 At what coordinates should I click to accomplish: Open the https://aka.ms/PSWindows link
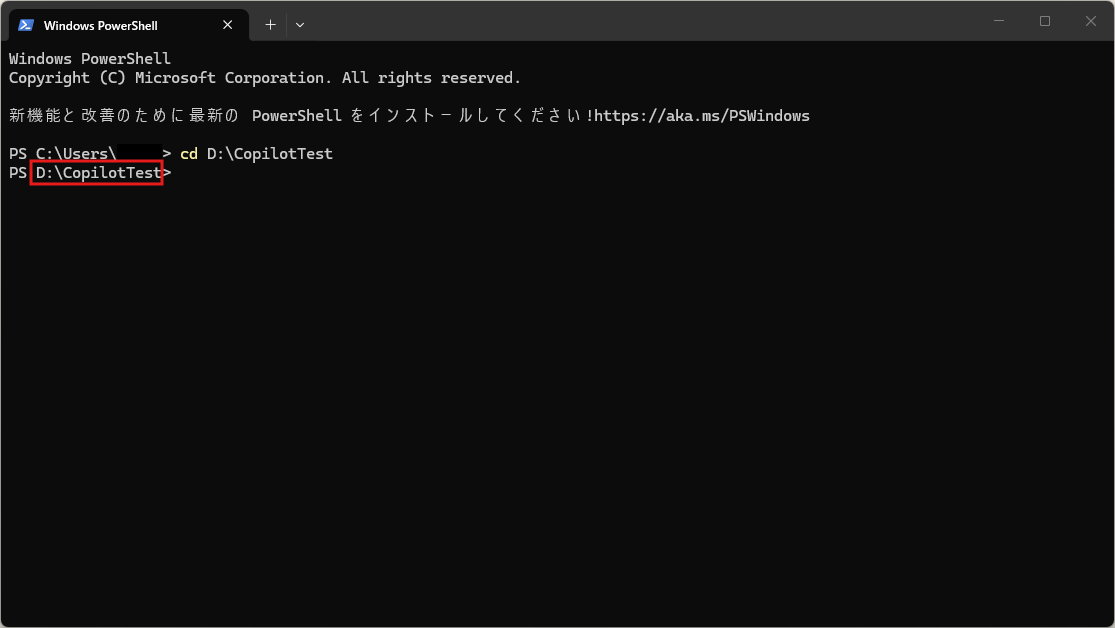[702, 116]
